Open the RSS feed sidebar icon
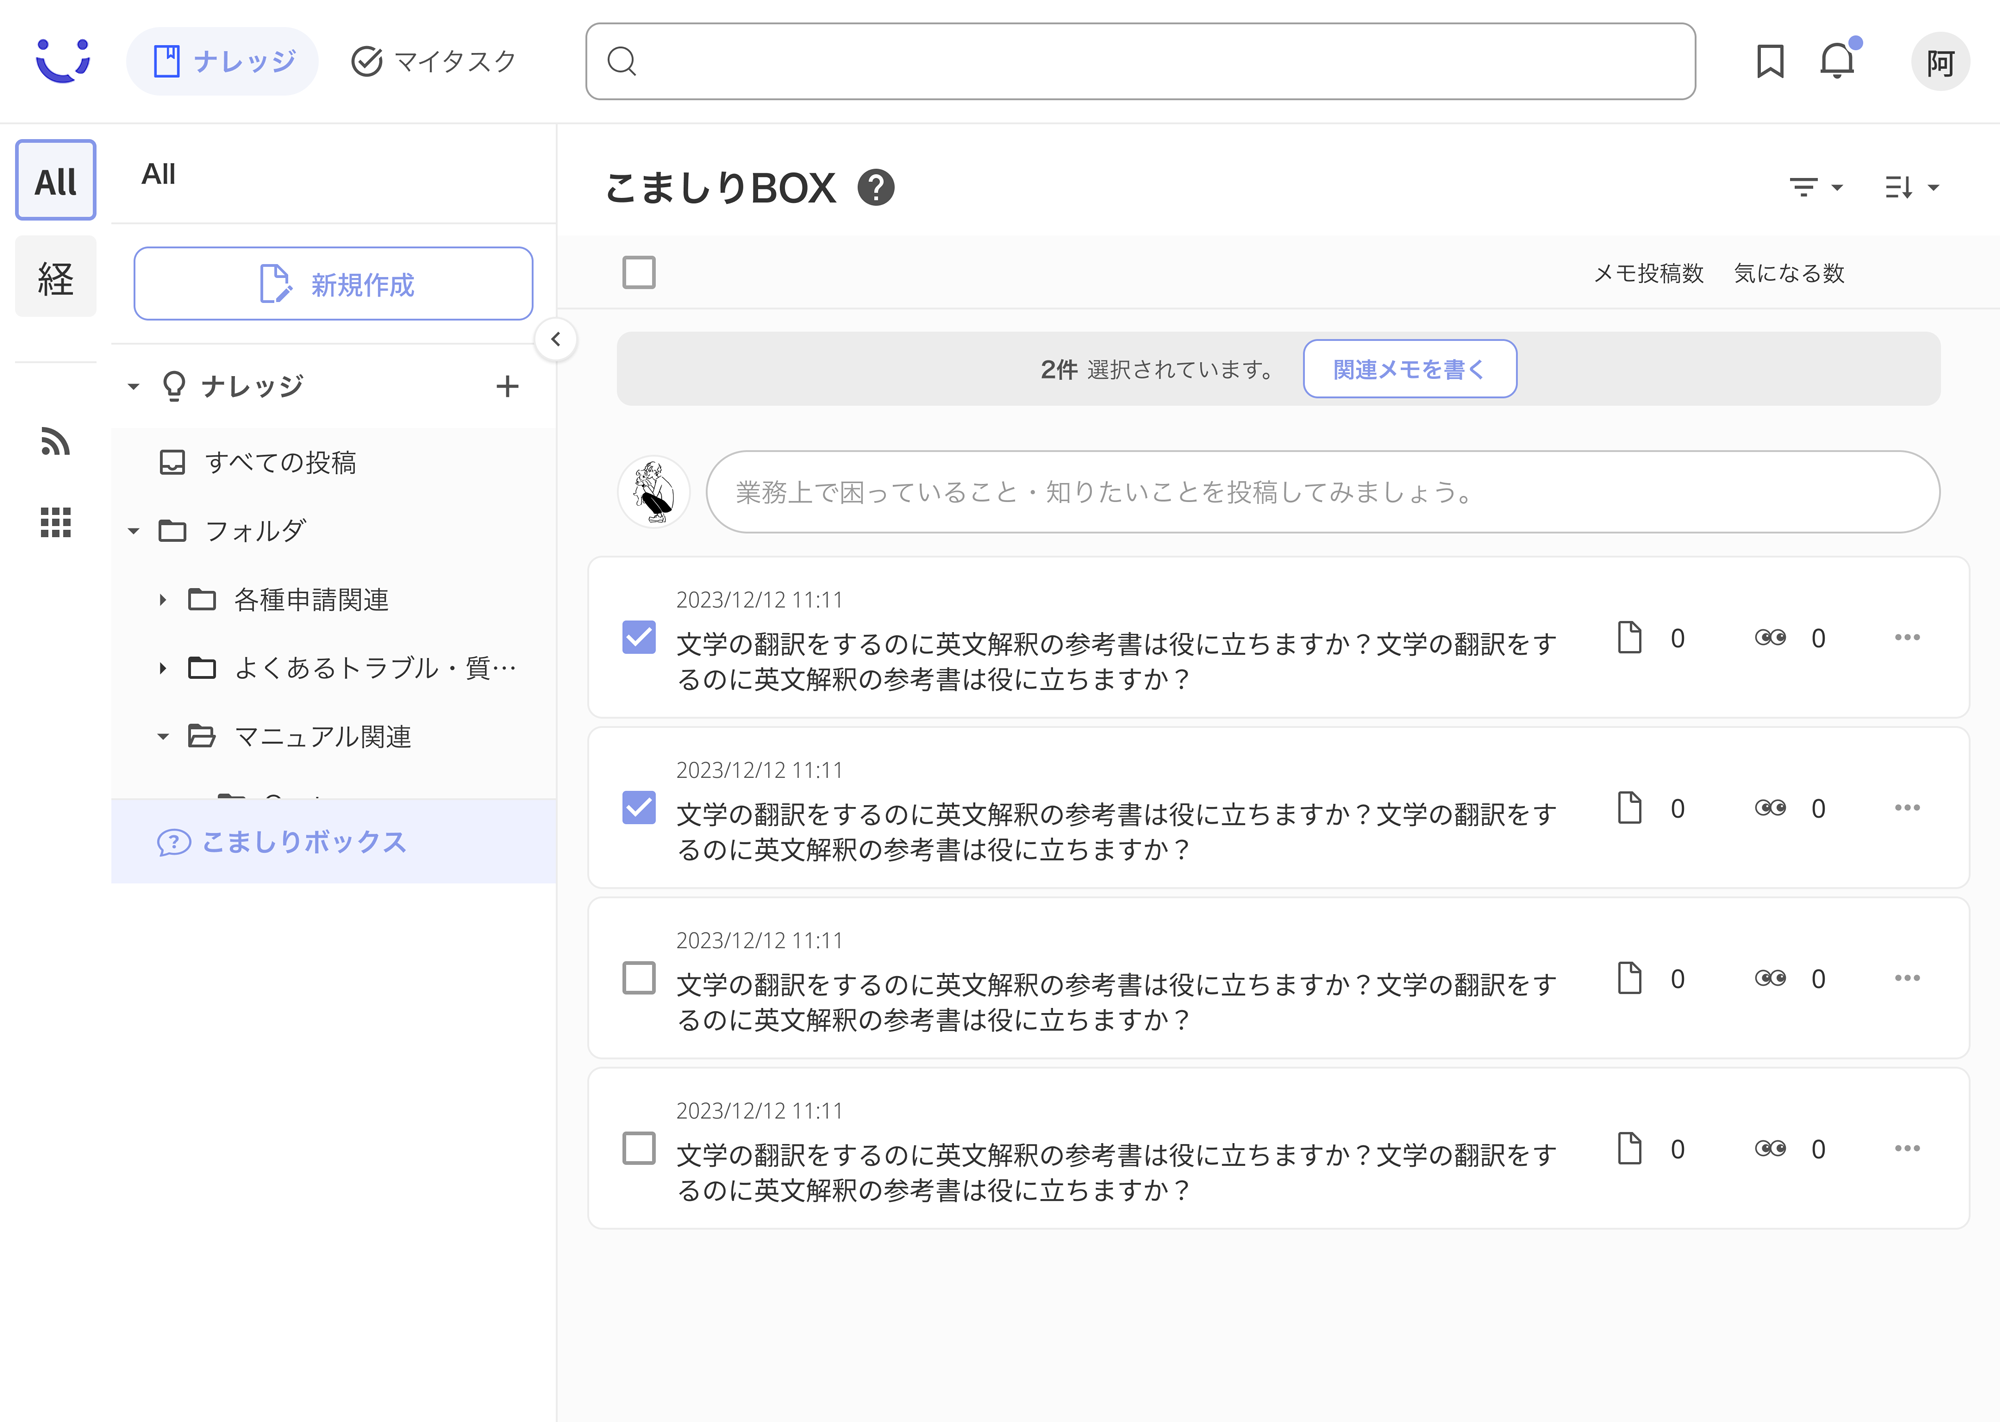The height and width of the screenshot is (1422, 2000). point(55,443)
